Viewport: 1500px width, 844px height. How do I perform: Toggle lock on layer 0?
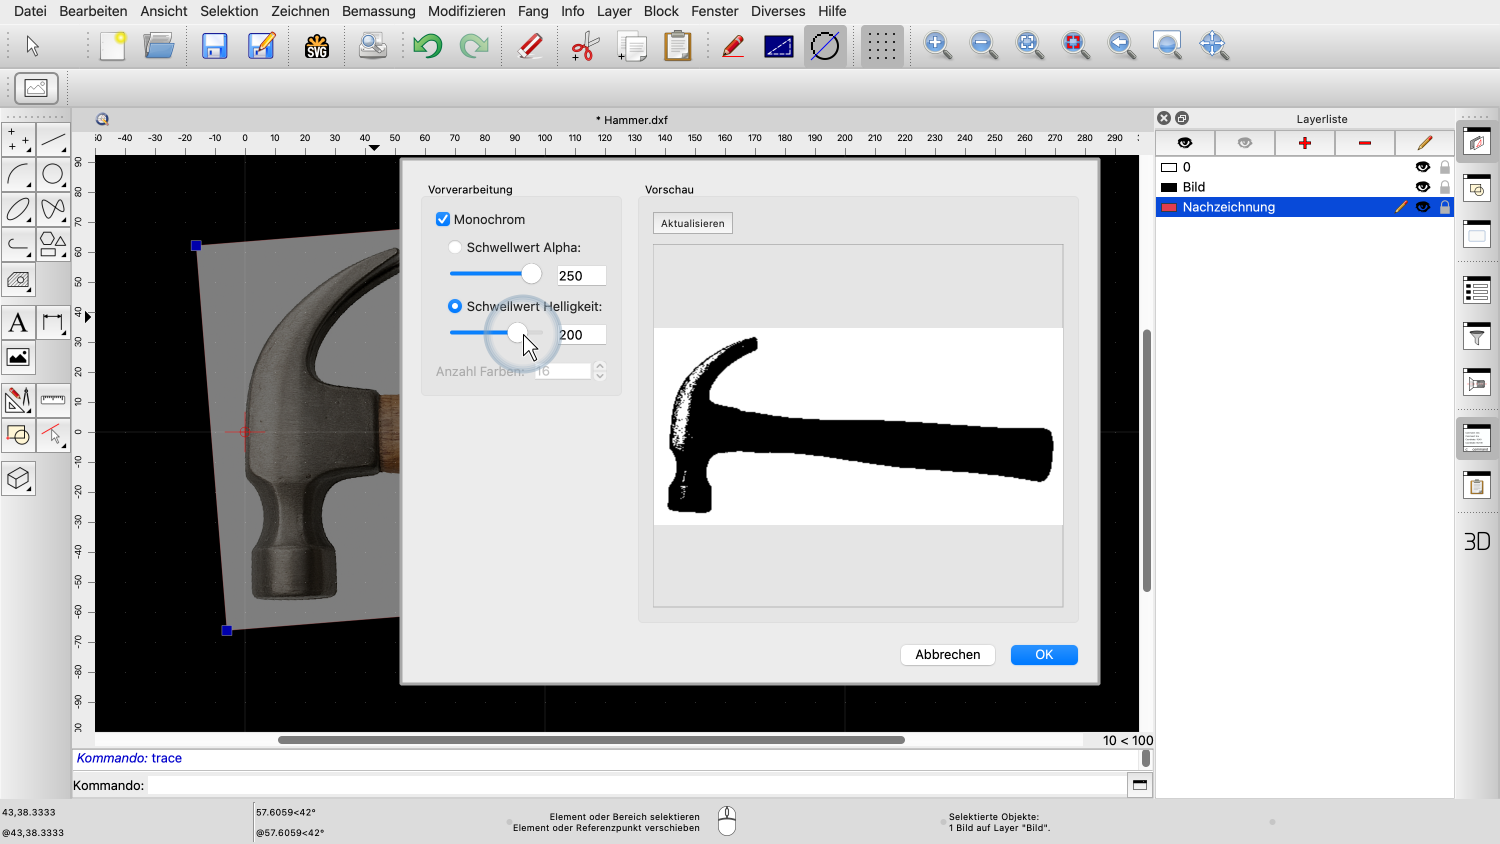(1444, 167)
